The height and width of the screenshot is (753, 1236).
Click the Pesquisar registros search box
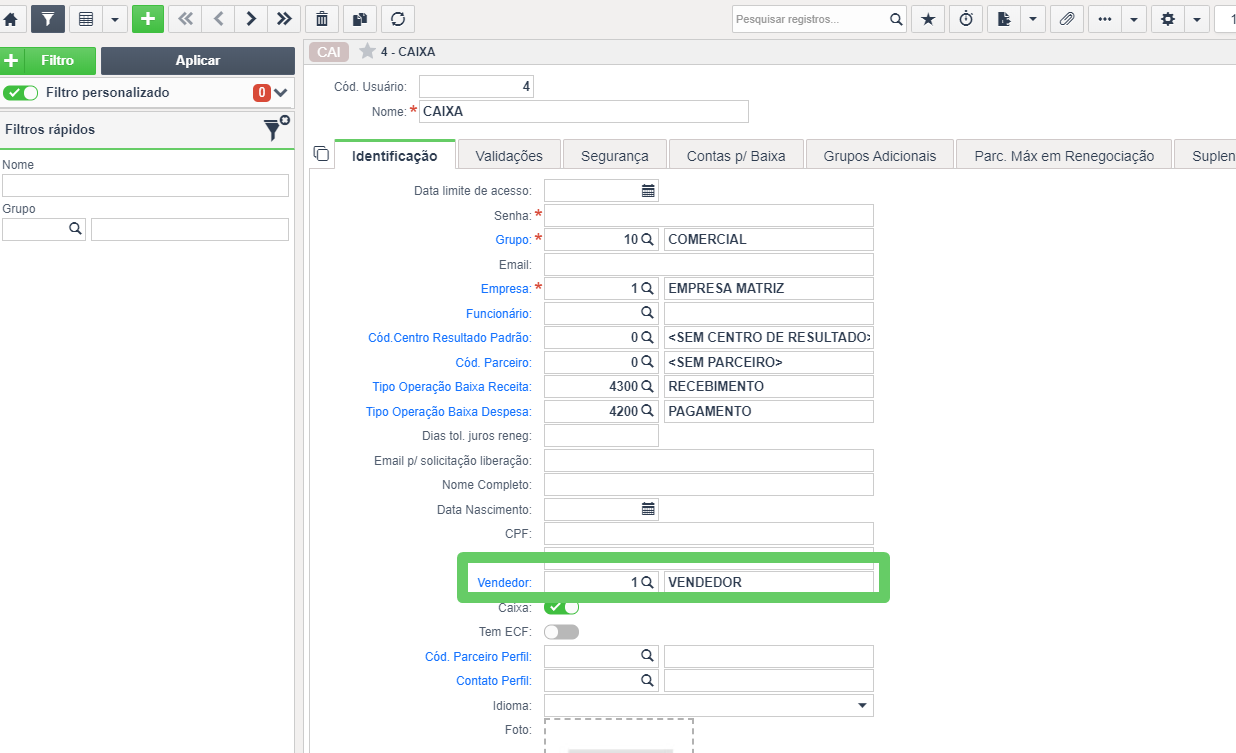click(809, 19)
